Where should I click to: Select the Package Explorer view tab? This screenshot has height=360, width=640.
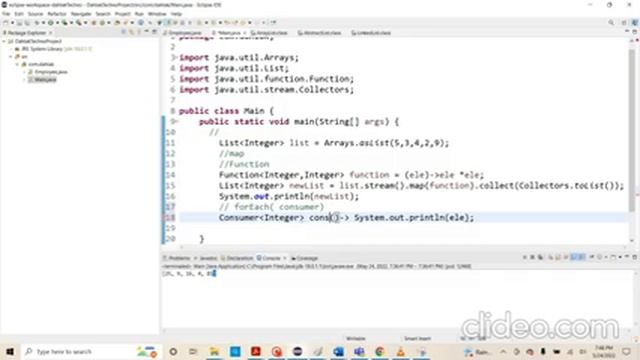point(27,33)
